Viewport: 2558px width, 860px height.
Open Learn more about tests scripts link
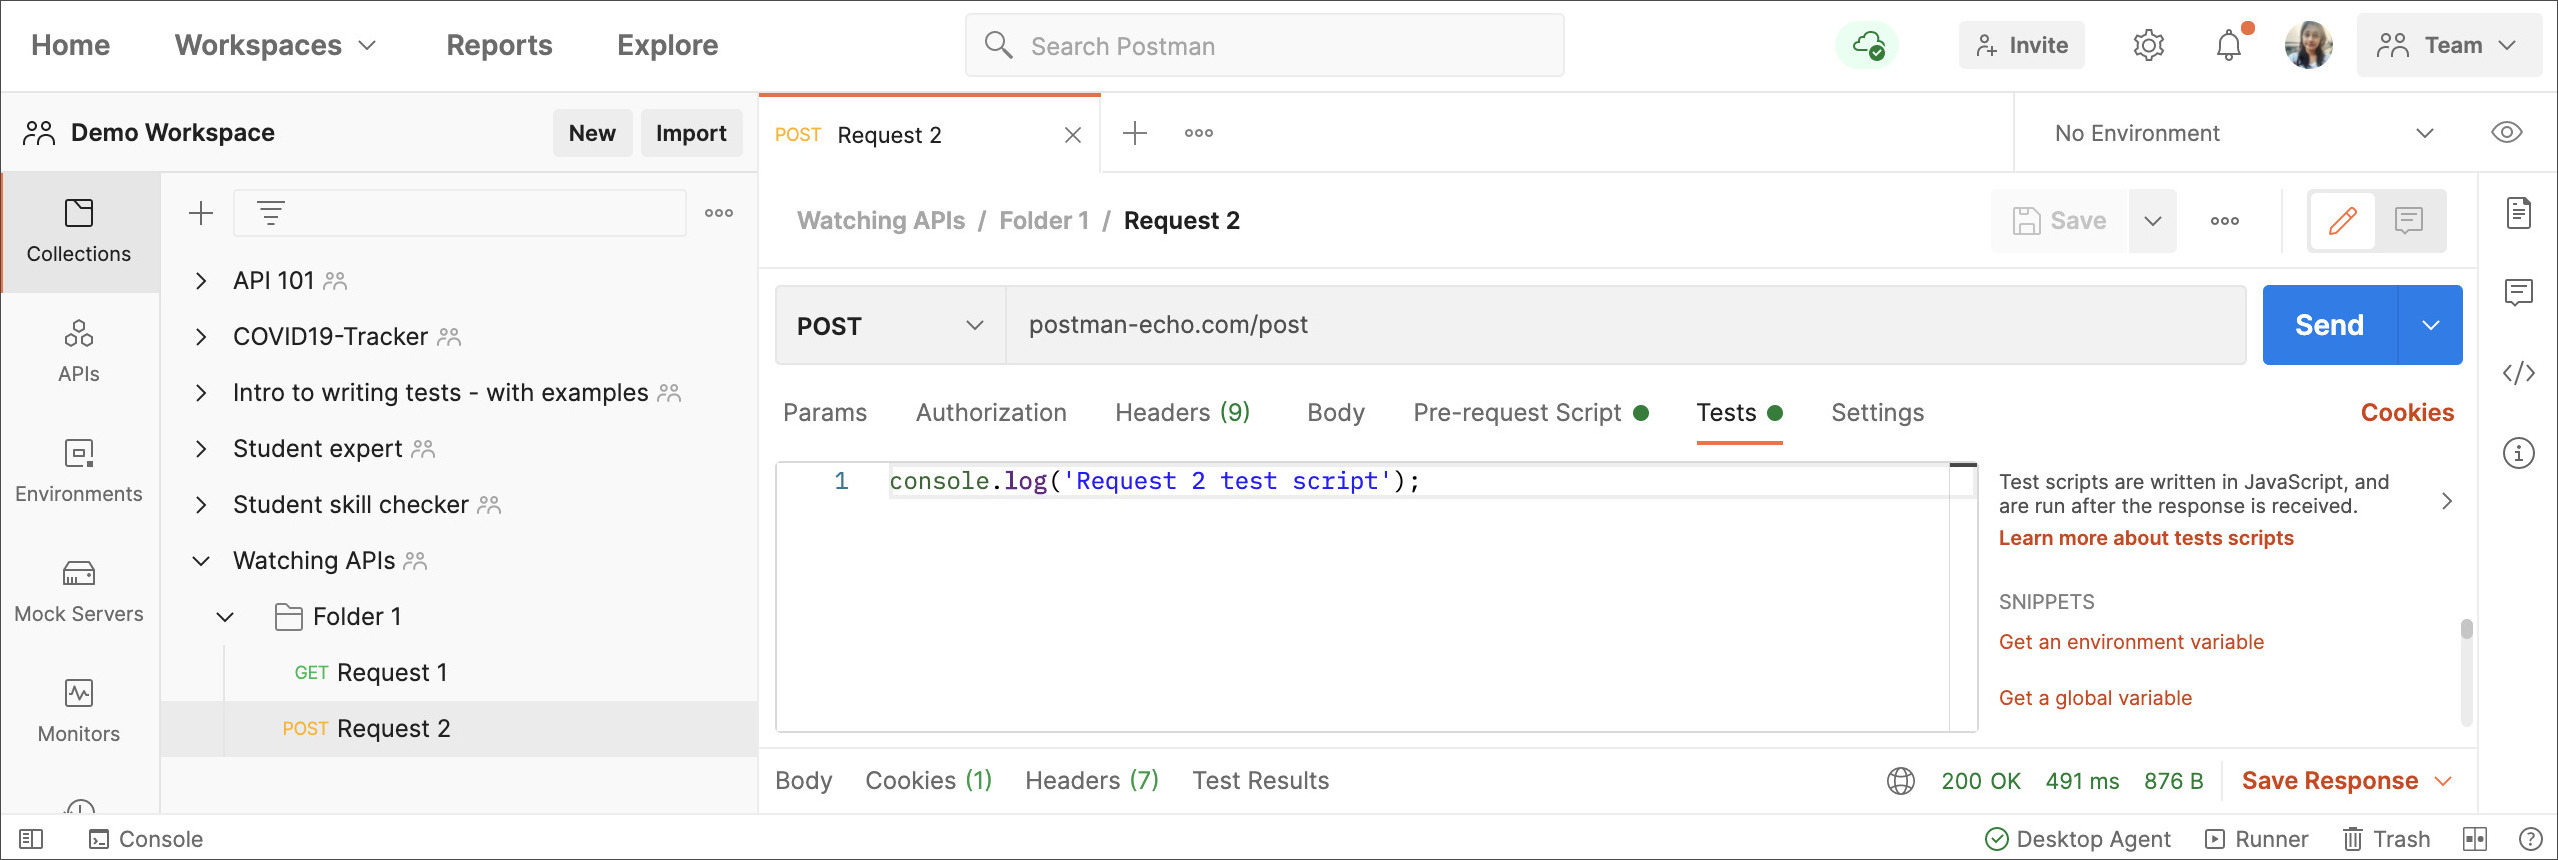coord(2146,538)
